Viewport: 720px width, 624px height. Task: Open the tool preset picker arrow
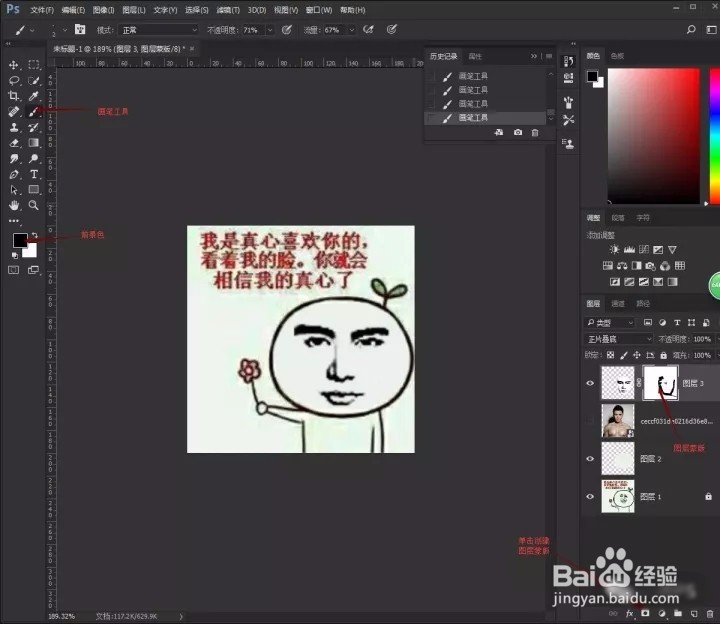[x=32, y=30]
